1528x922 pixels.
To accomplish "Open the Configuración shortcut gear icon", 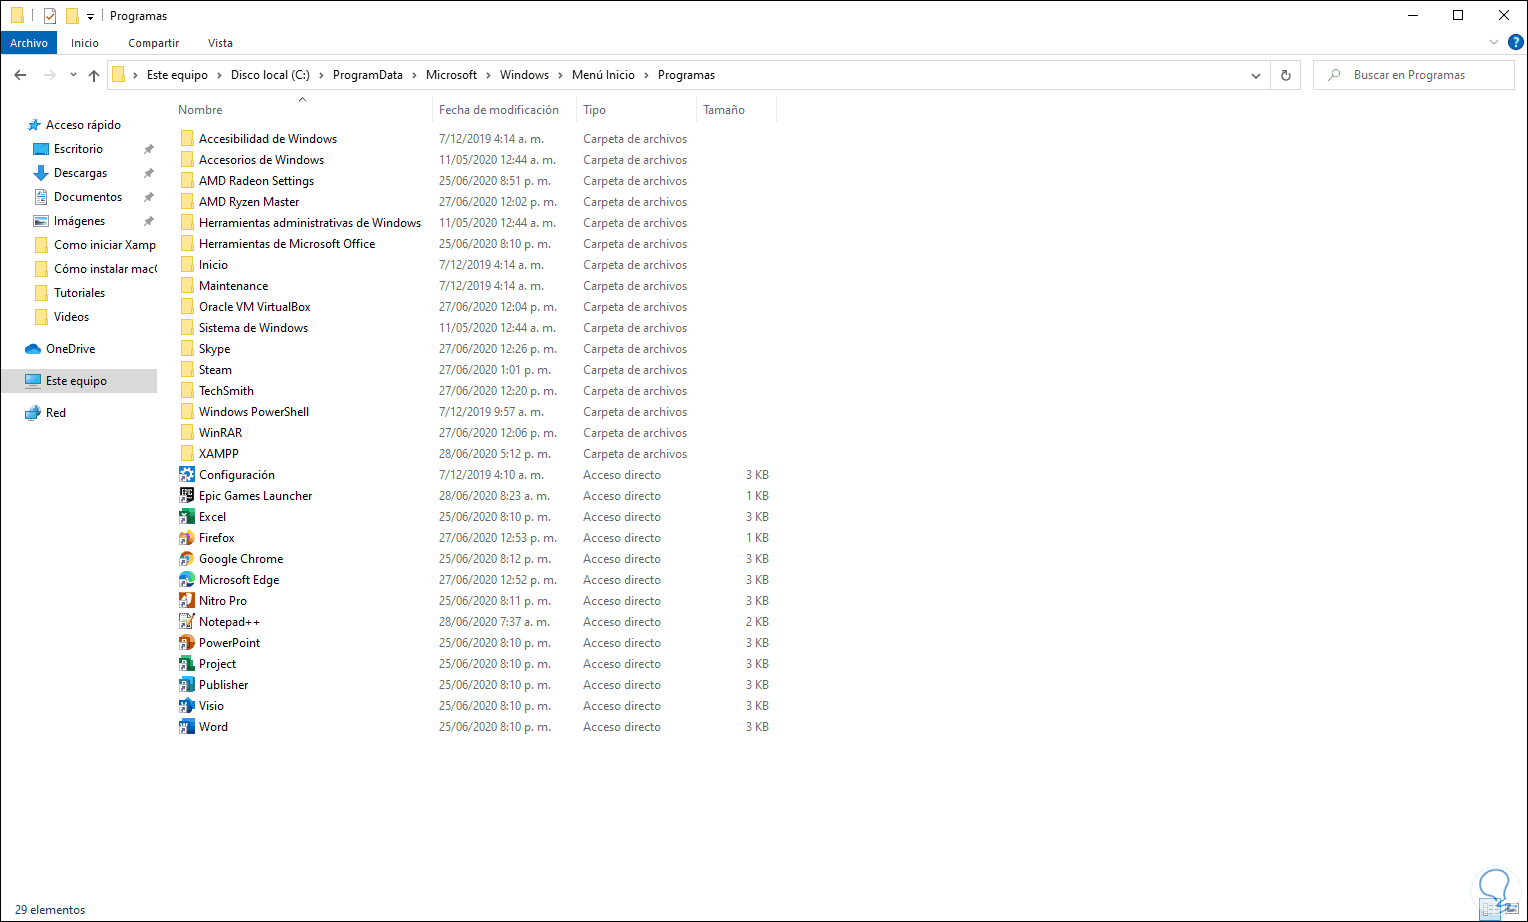I will 187,475.
